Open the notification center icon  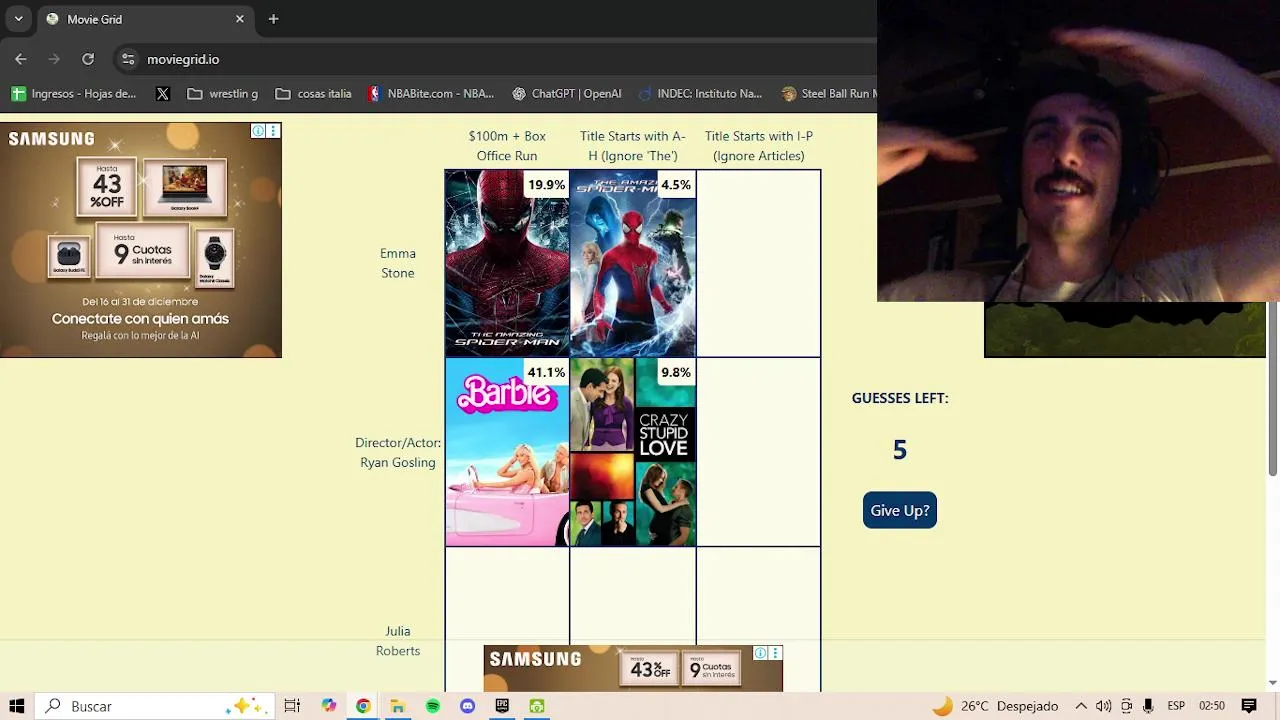(1248, 706)
